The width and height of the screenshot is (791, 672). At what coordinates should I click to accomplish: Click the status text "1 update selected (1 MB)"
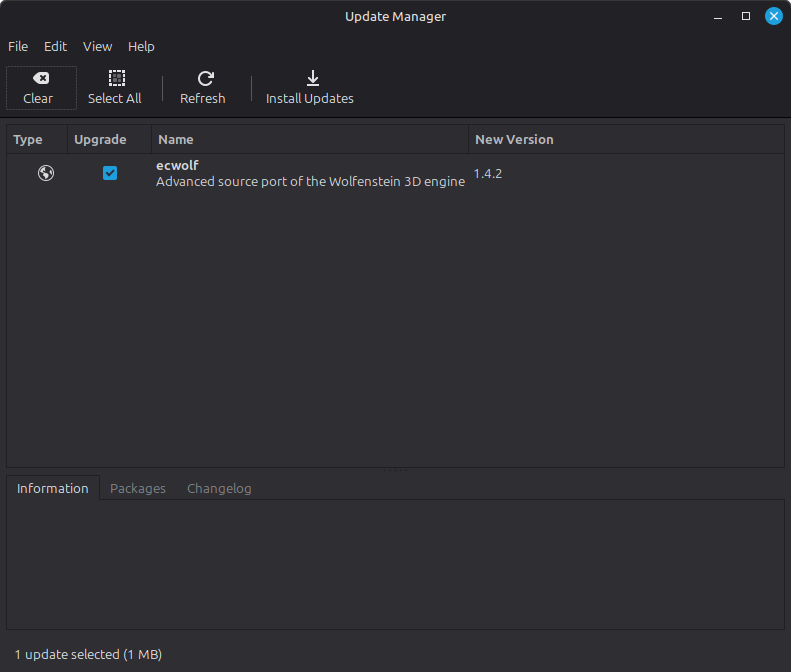88,654
